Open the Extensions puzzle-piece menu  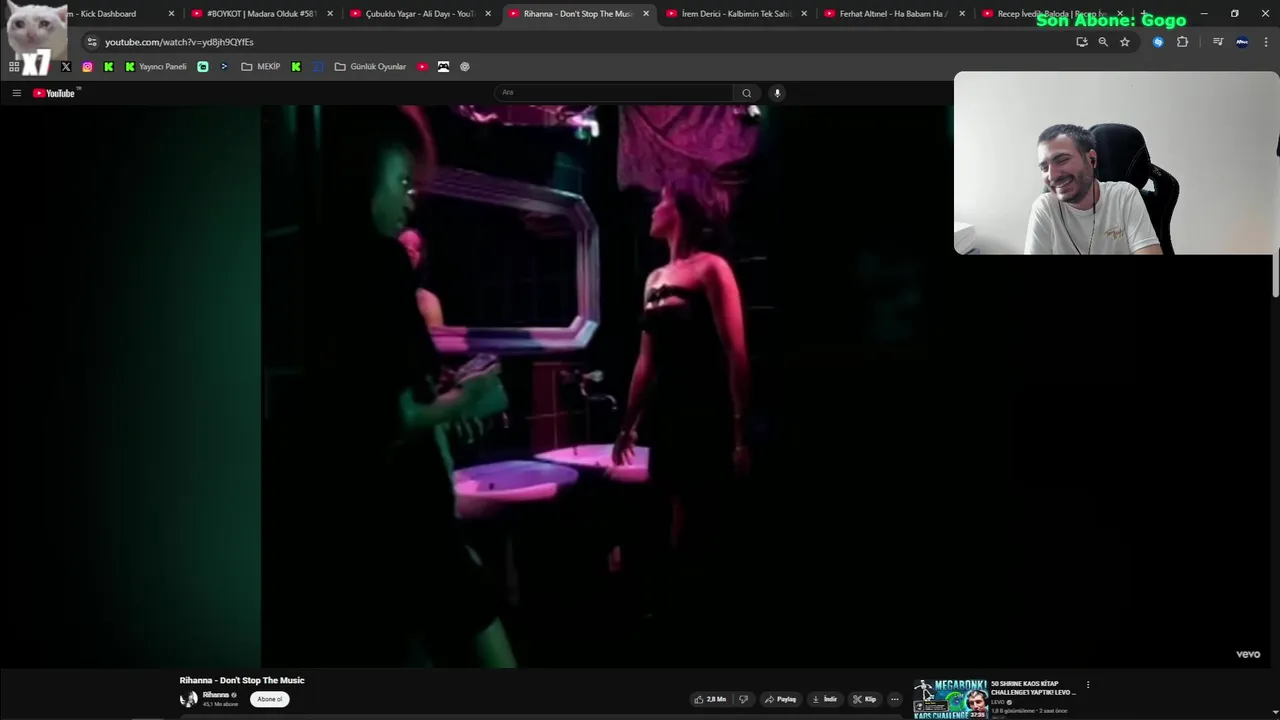(x=1182, y=42)
